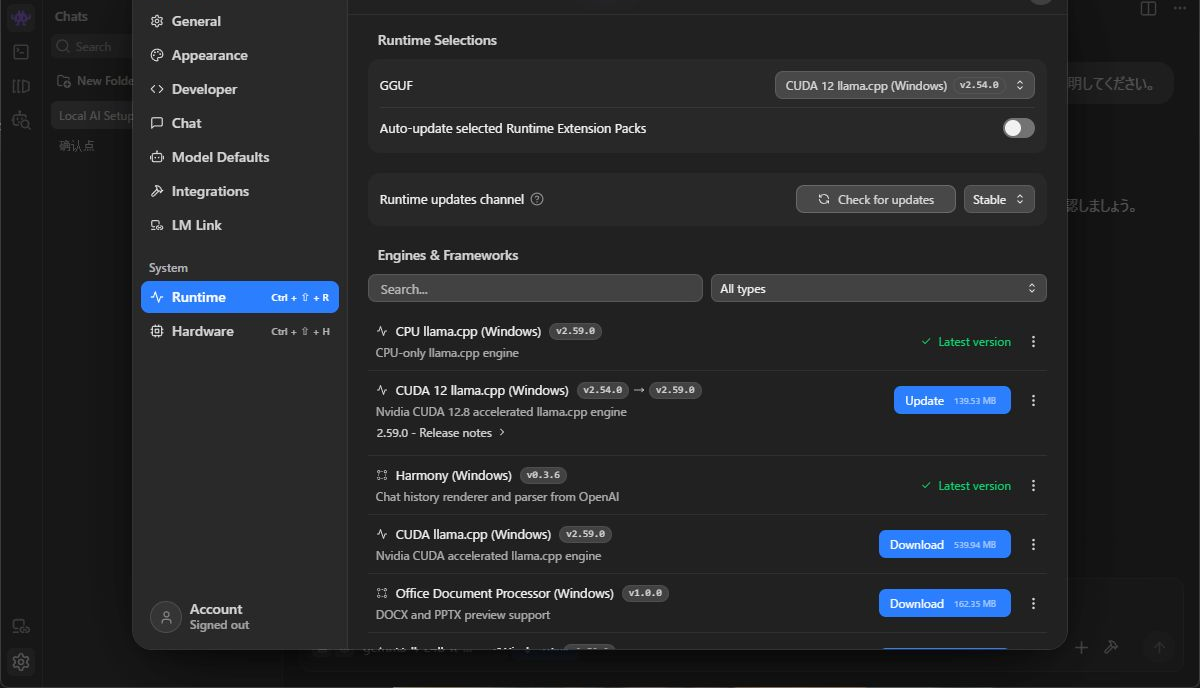Open the three-dot menu for Harmony (Windows)
Screen dimensions: 1200x688
(x=1033, y=486)
